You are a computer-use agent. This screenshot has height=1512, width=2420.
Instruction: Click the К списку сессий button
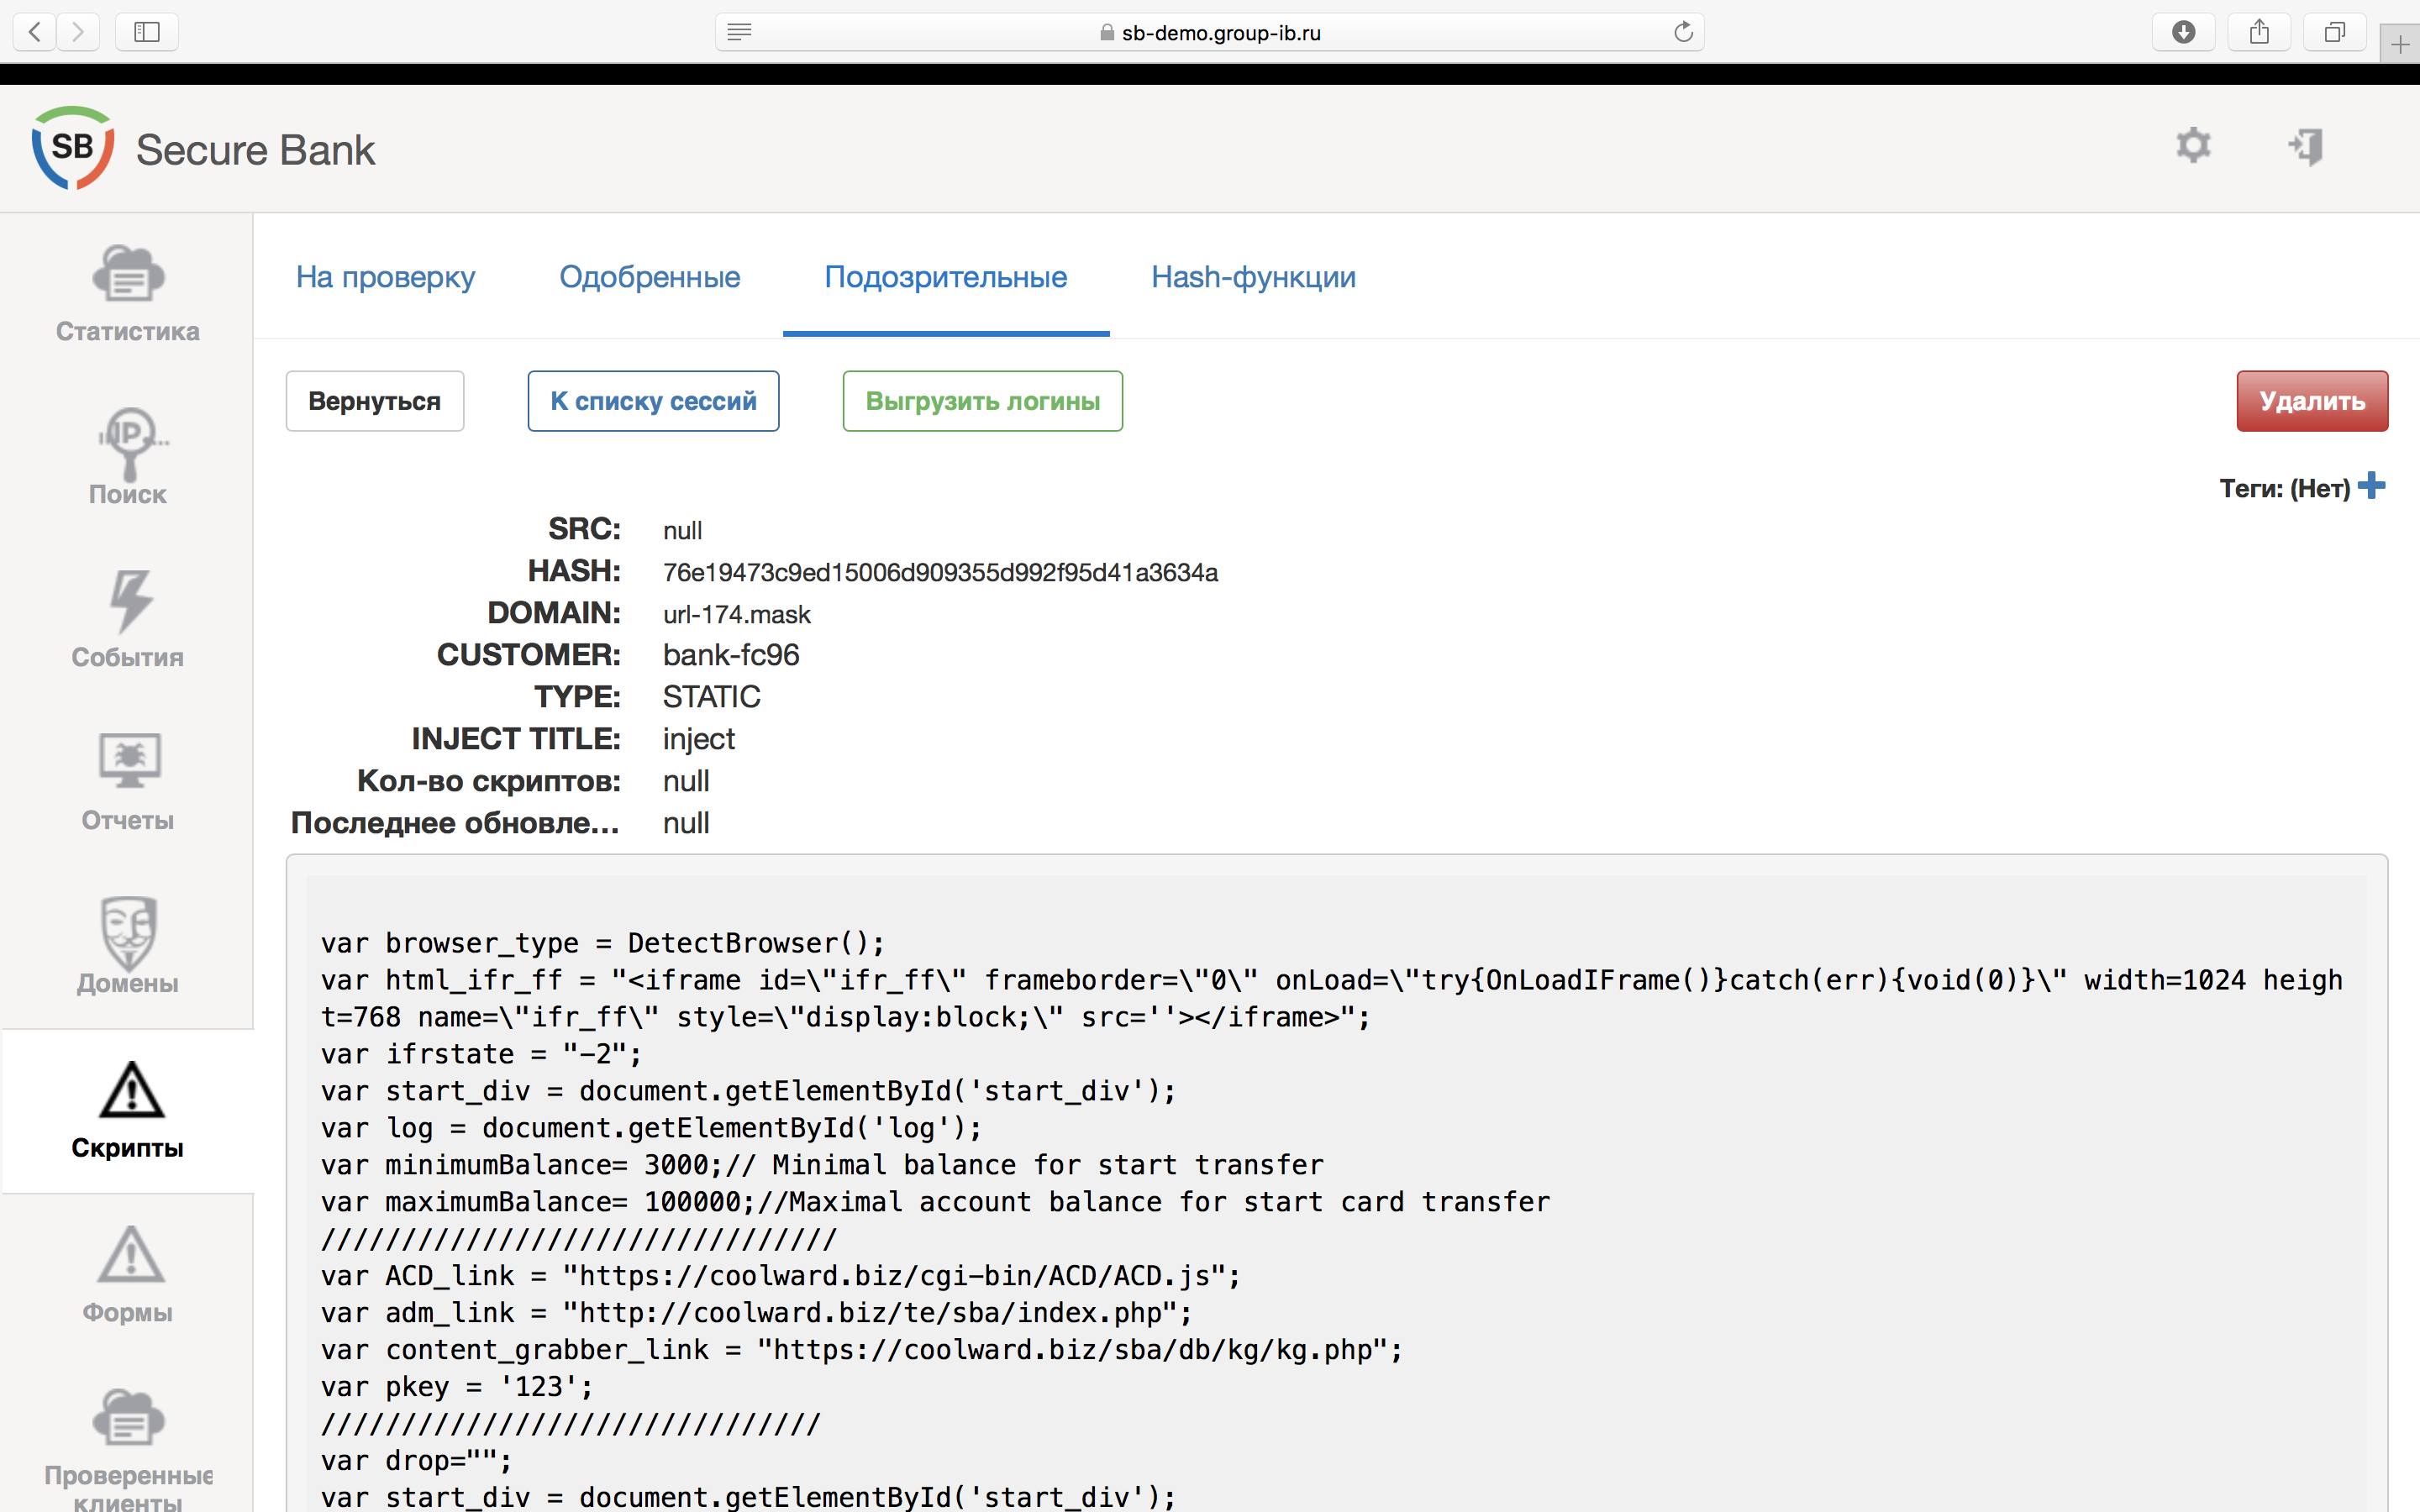point(653,401)
